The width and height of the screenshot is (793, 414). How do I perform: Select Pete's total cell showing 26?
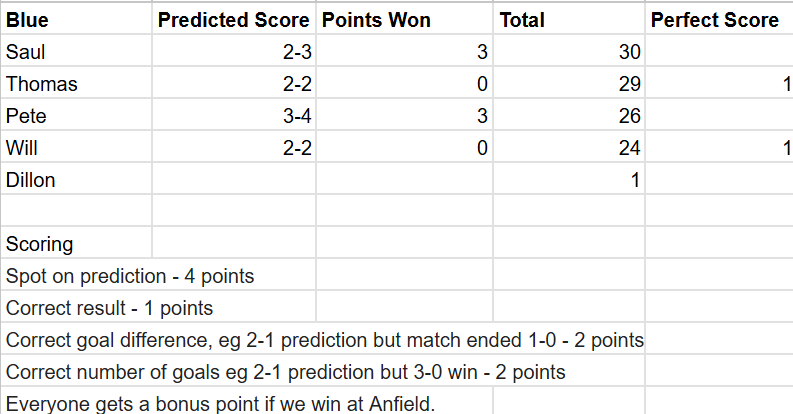tap(568, 116)
